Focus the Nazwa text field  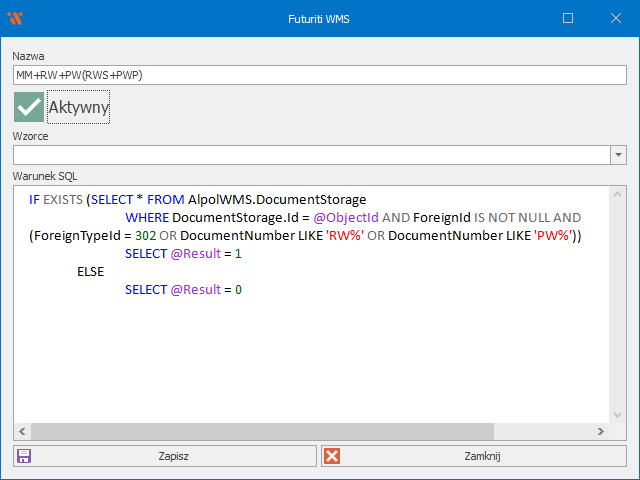pyautogui.click(x=320, y=75)
